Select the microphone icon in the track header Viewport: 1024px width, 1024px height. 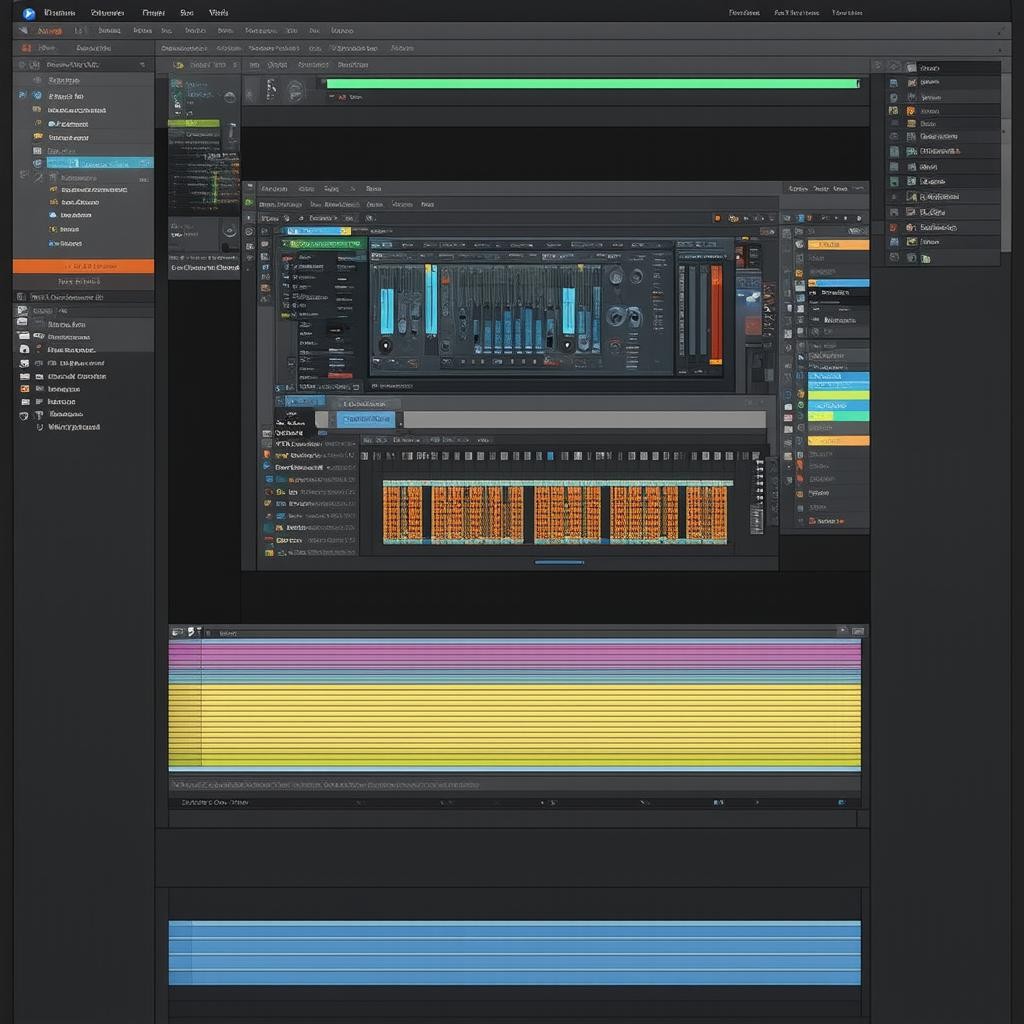tap(269, 91)
